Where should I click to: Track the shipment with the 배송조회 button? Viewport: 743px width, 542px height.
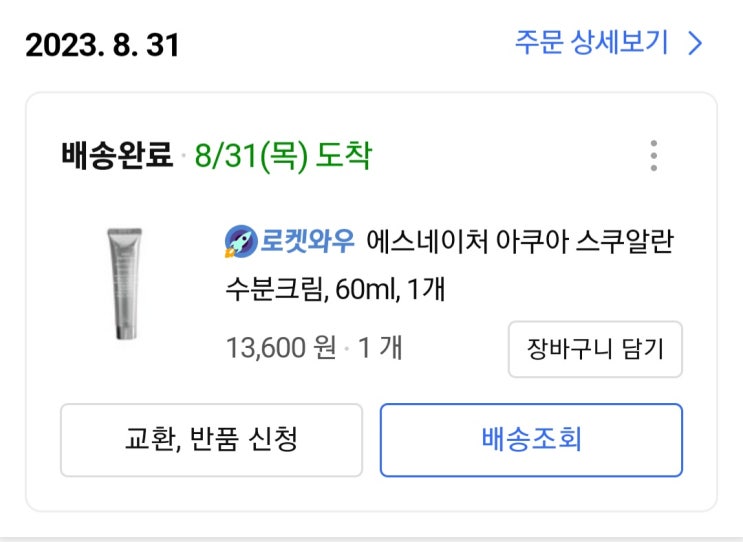click(x=531, y=440)
